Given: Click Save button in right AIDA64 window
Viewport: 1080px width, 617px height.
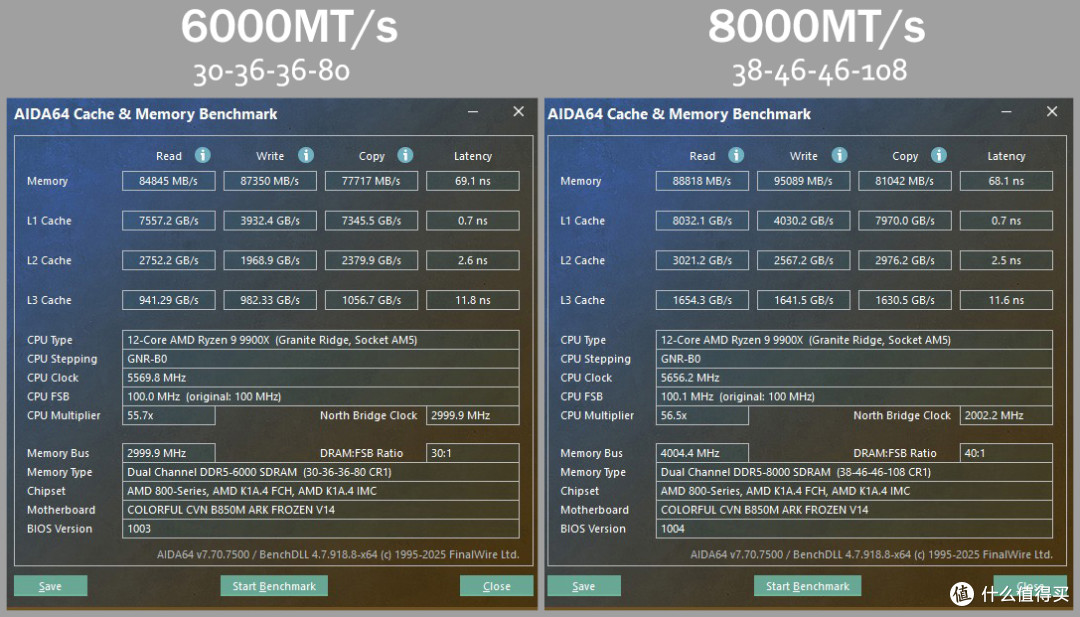Looking at the screenshot, I should point(584,586).
